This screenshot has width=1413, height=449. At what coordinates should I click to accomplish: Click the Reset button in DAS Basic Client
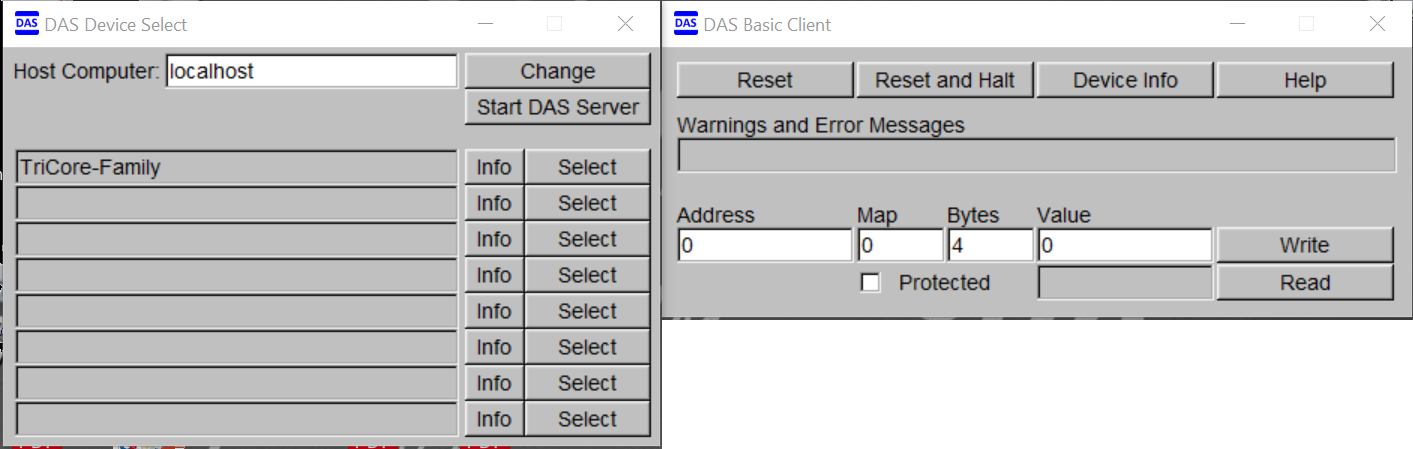pyautogui.click(x=765, y=80)
